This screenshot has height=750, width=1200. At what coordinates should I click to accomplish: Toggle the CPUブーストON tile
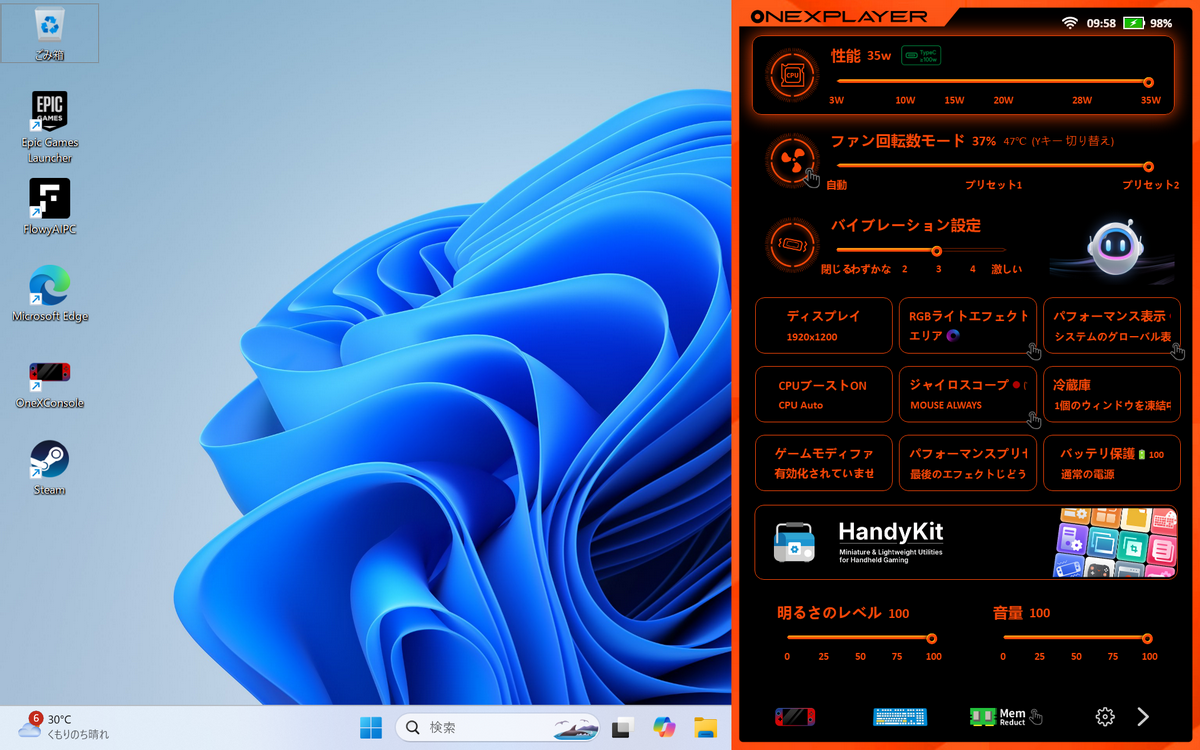824,394
